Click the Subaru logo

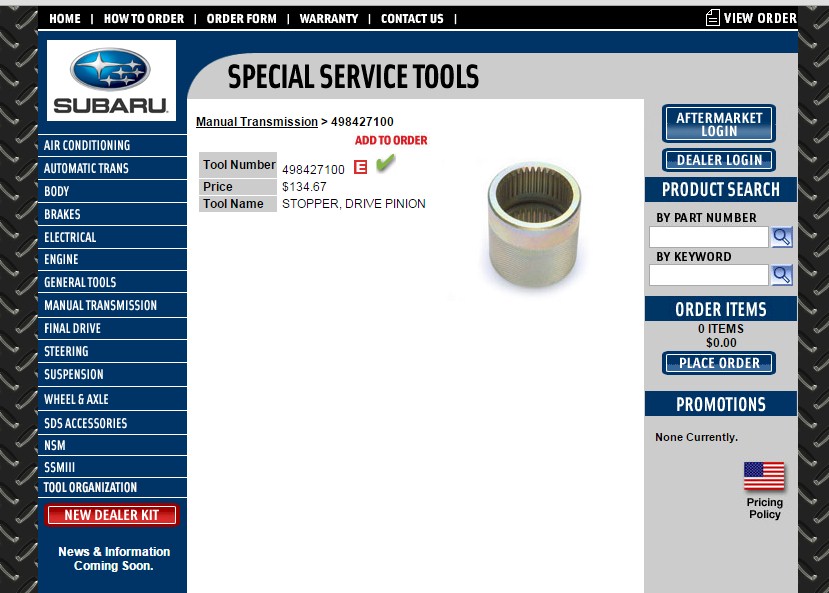[111, 80]
